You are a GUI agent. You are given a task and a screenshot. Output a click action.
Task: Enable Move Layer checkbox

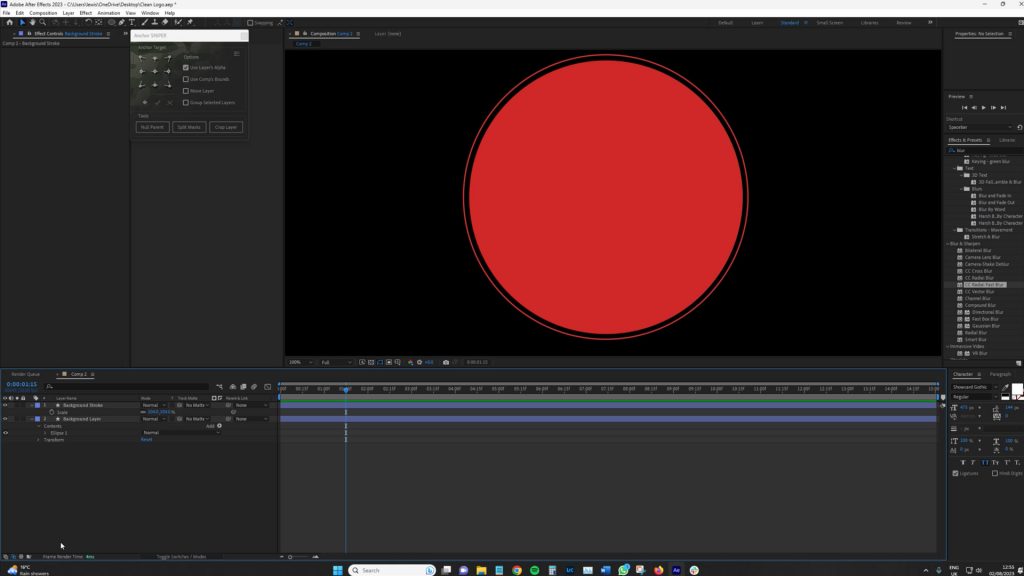pos(185,91)
